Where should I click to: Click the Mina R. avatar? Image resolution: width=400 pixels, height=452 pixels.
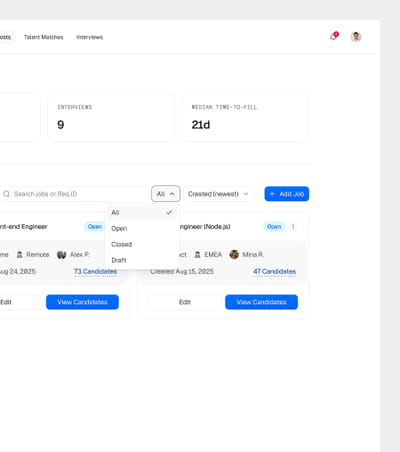click(x=234, y=254)
